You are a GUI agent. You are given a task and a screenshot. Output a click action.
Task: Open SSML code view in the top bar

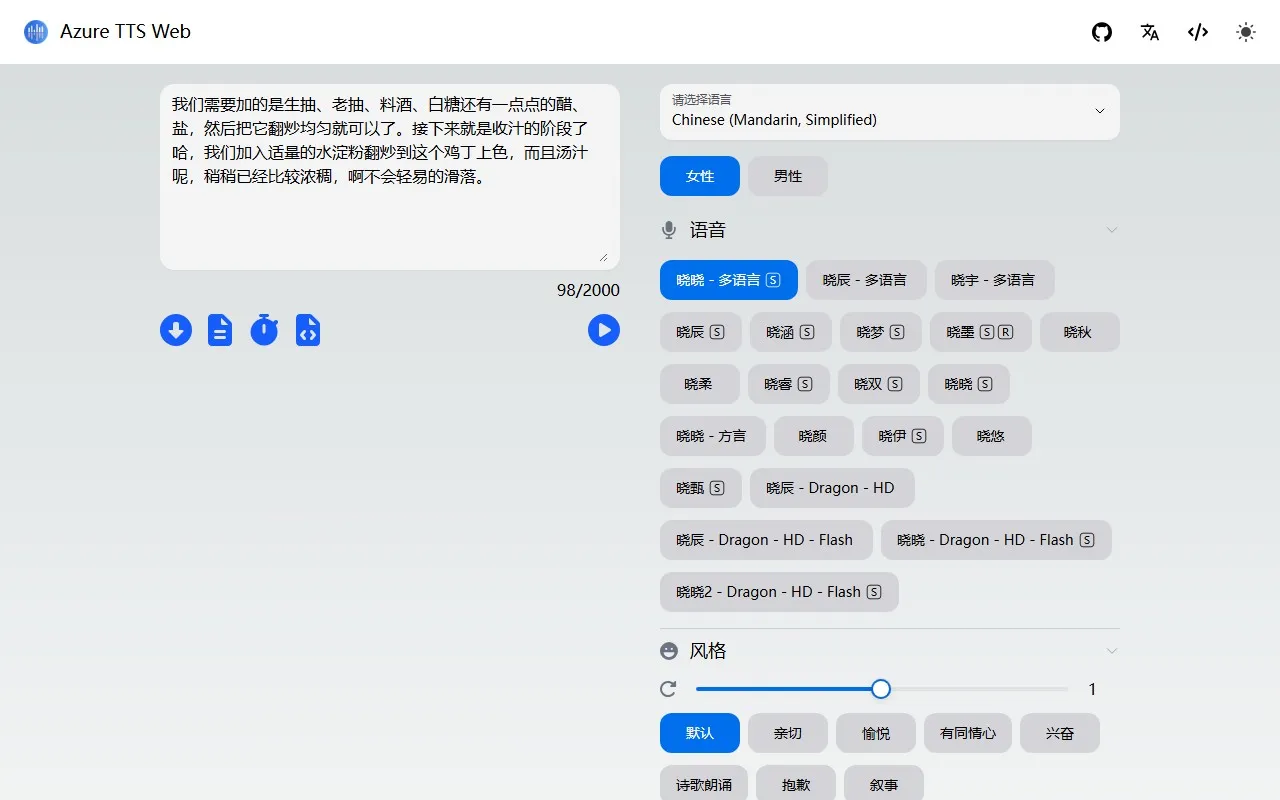click(1197, 32)
